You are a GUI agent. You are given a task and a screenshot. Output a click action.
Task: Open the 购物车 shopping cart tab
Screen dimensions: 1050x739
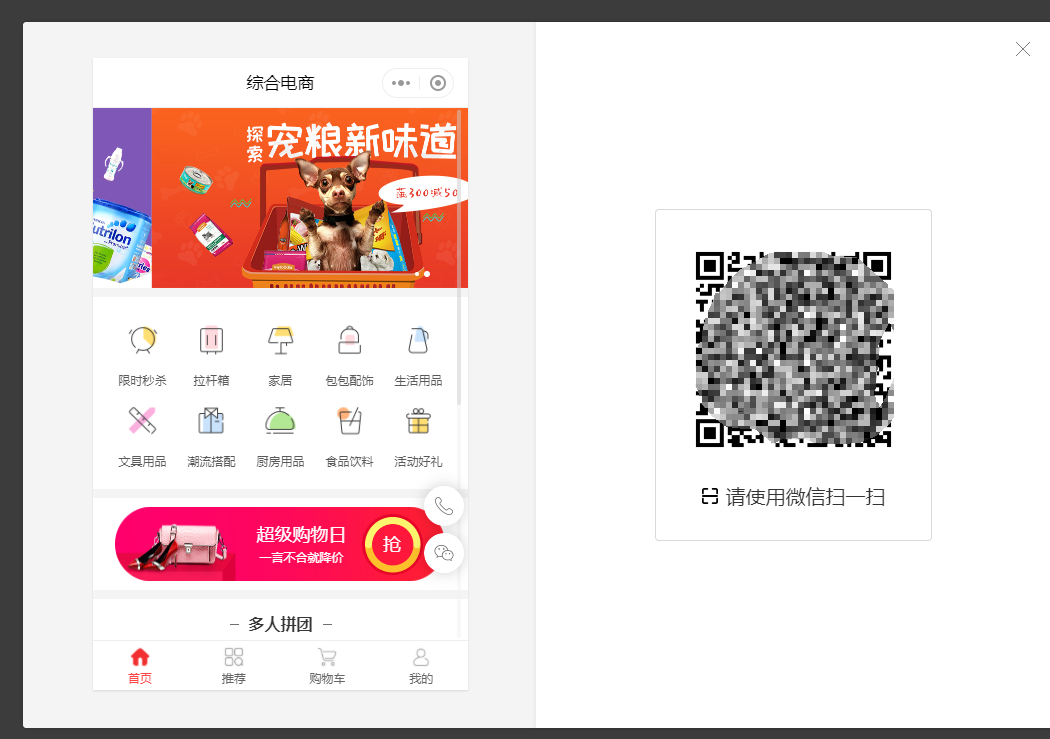pyautogui.click(x=327, y=666)
